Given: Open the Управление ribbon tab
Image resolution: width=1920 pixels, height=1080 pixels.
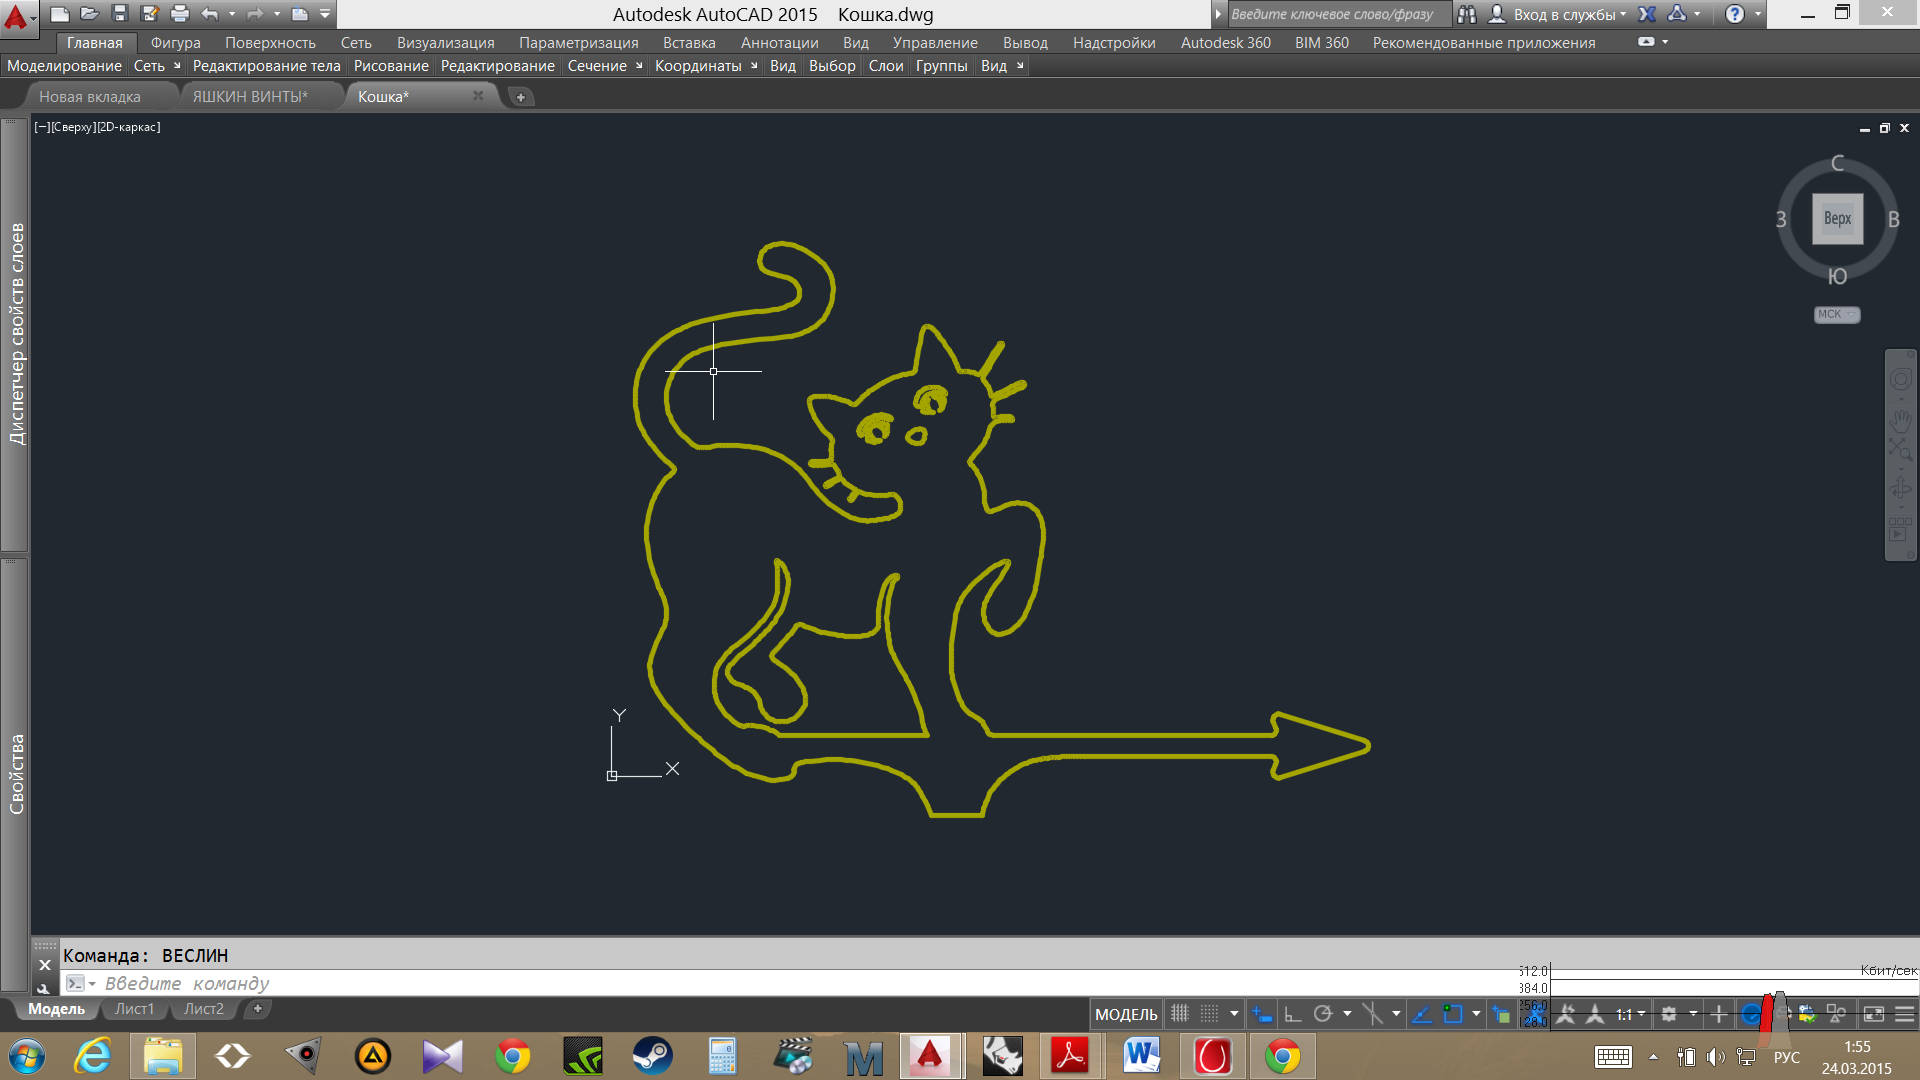Looking at the screenshot, I should (x=935, y=42).
